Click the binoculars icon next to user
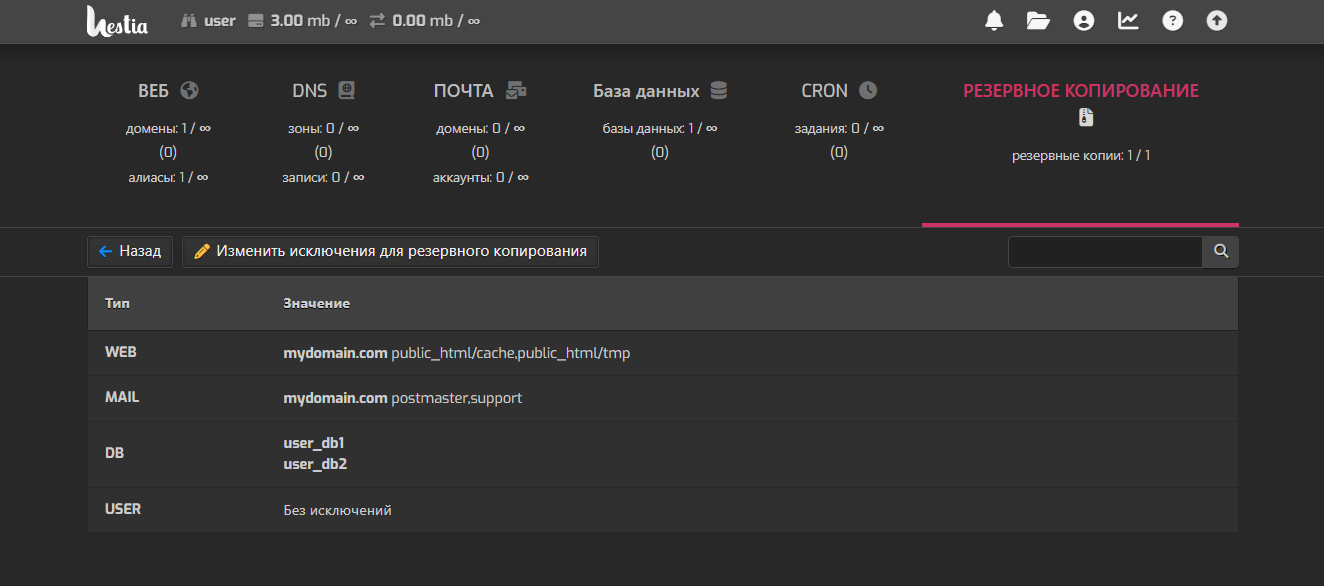The height and width of the screenshot is (586, 1324). pos(189,20)
